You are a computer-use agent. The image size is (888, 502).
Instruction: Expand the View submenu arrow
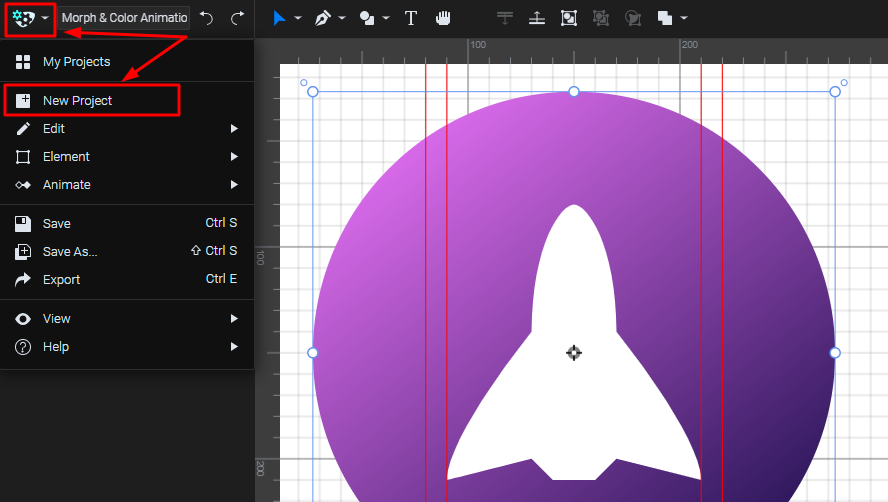(234, 318)
